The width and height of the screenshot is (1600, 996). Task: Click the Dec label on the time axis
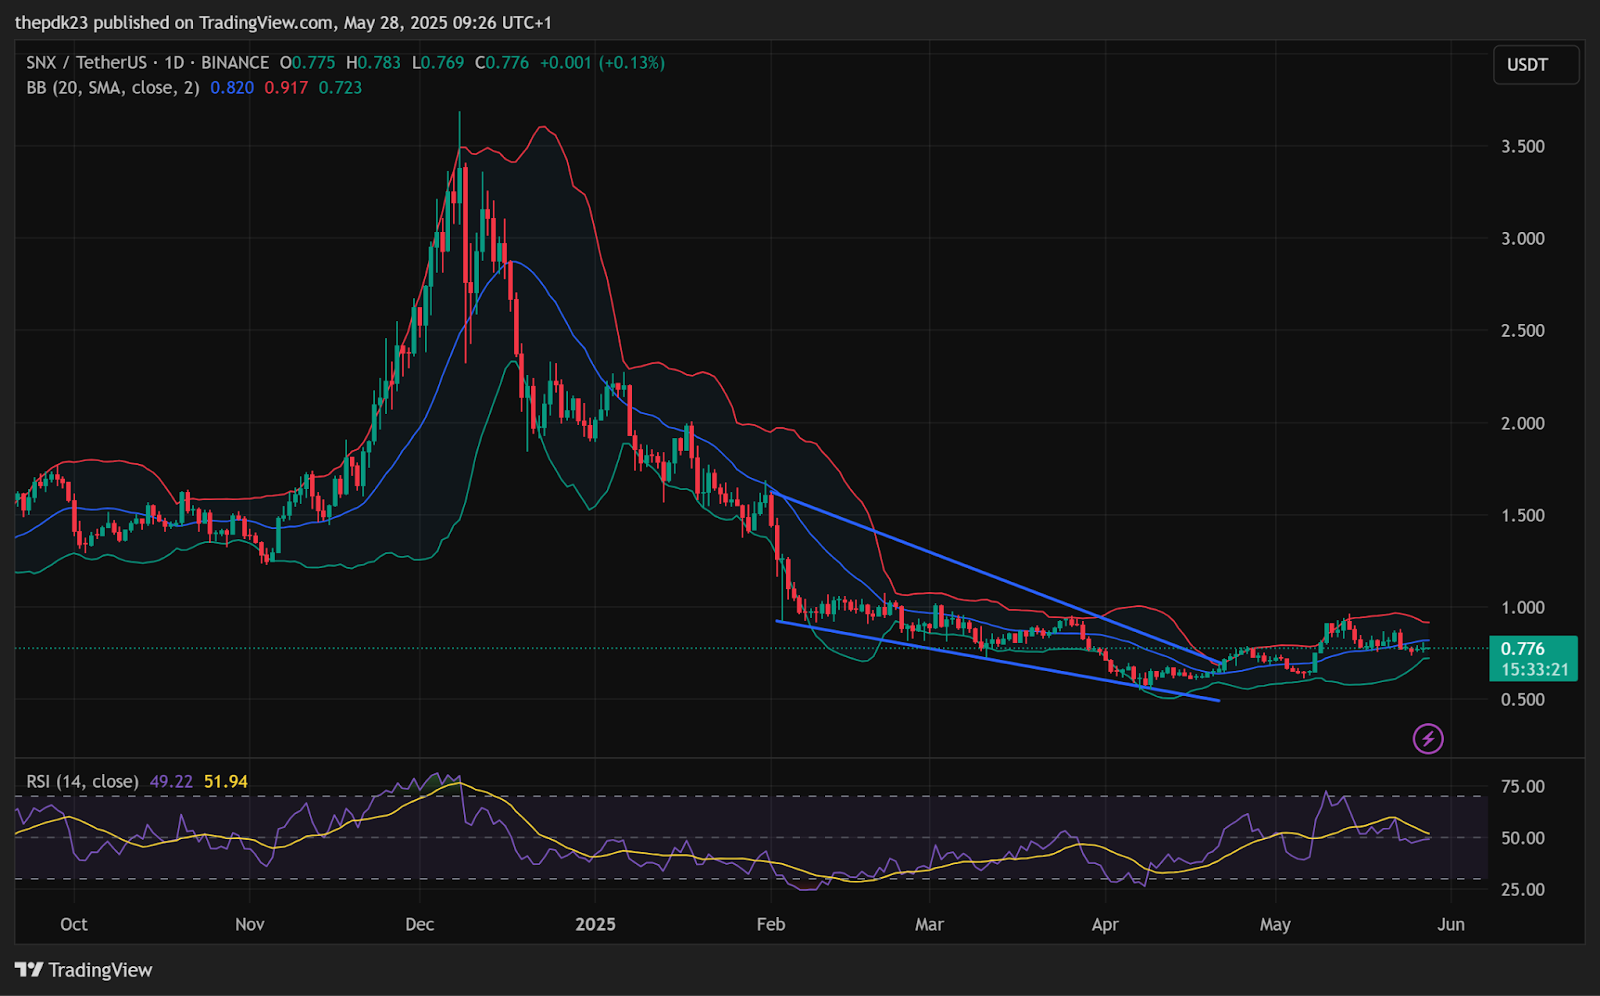coord(420,924)
